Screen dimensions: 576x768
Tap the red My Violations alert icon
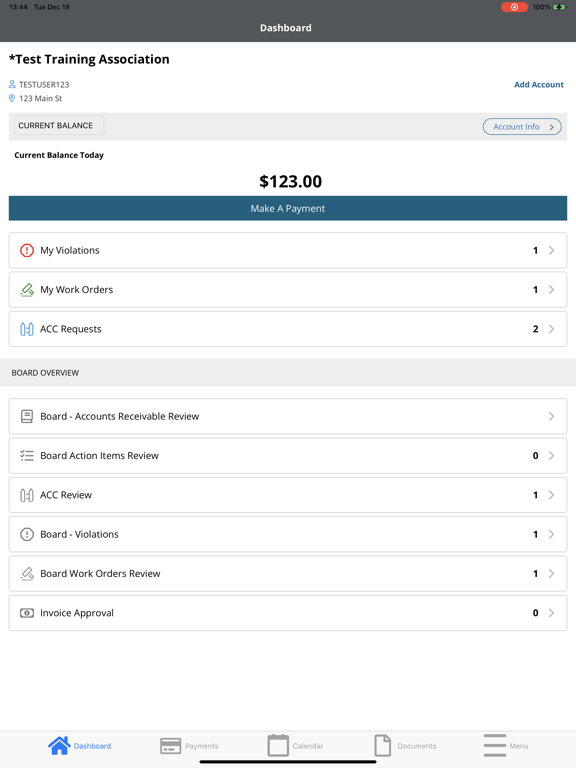[27, 250]
